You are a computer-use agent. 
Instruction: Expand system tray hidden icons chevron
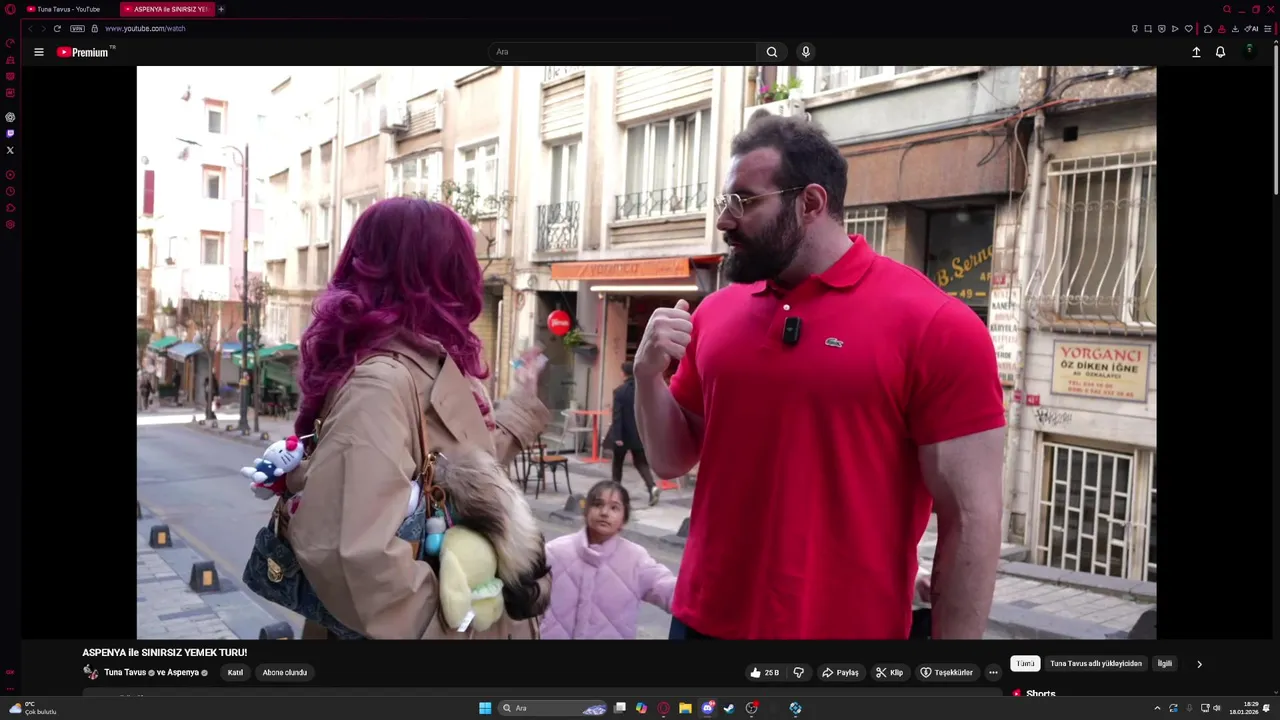tap(1157, 708)
